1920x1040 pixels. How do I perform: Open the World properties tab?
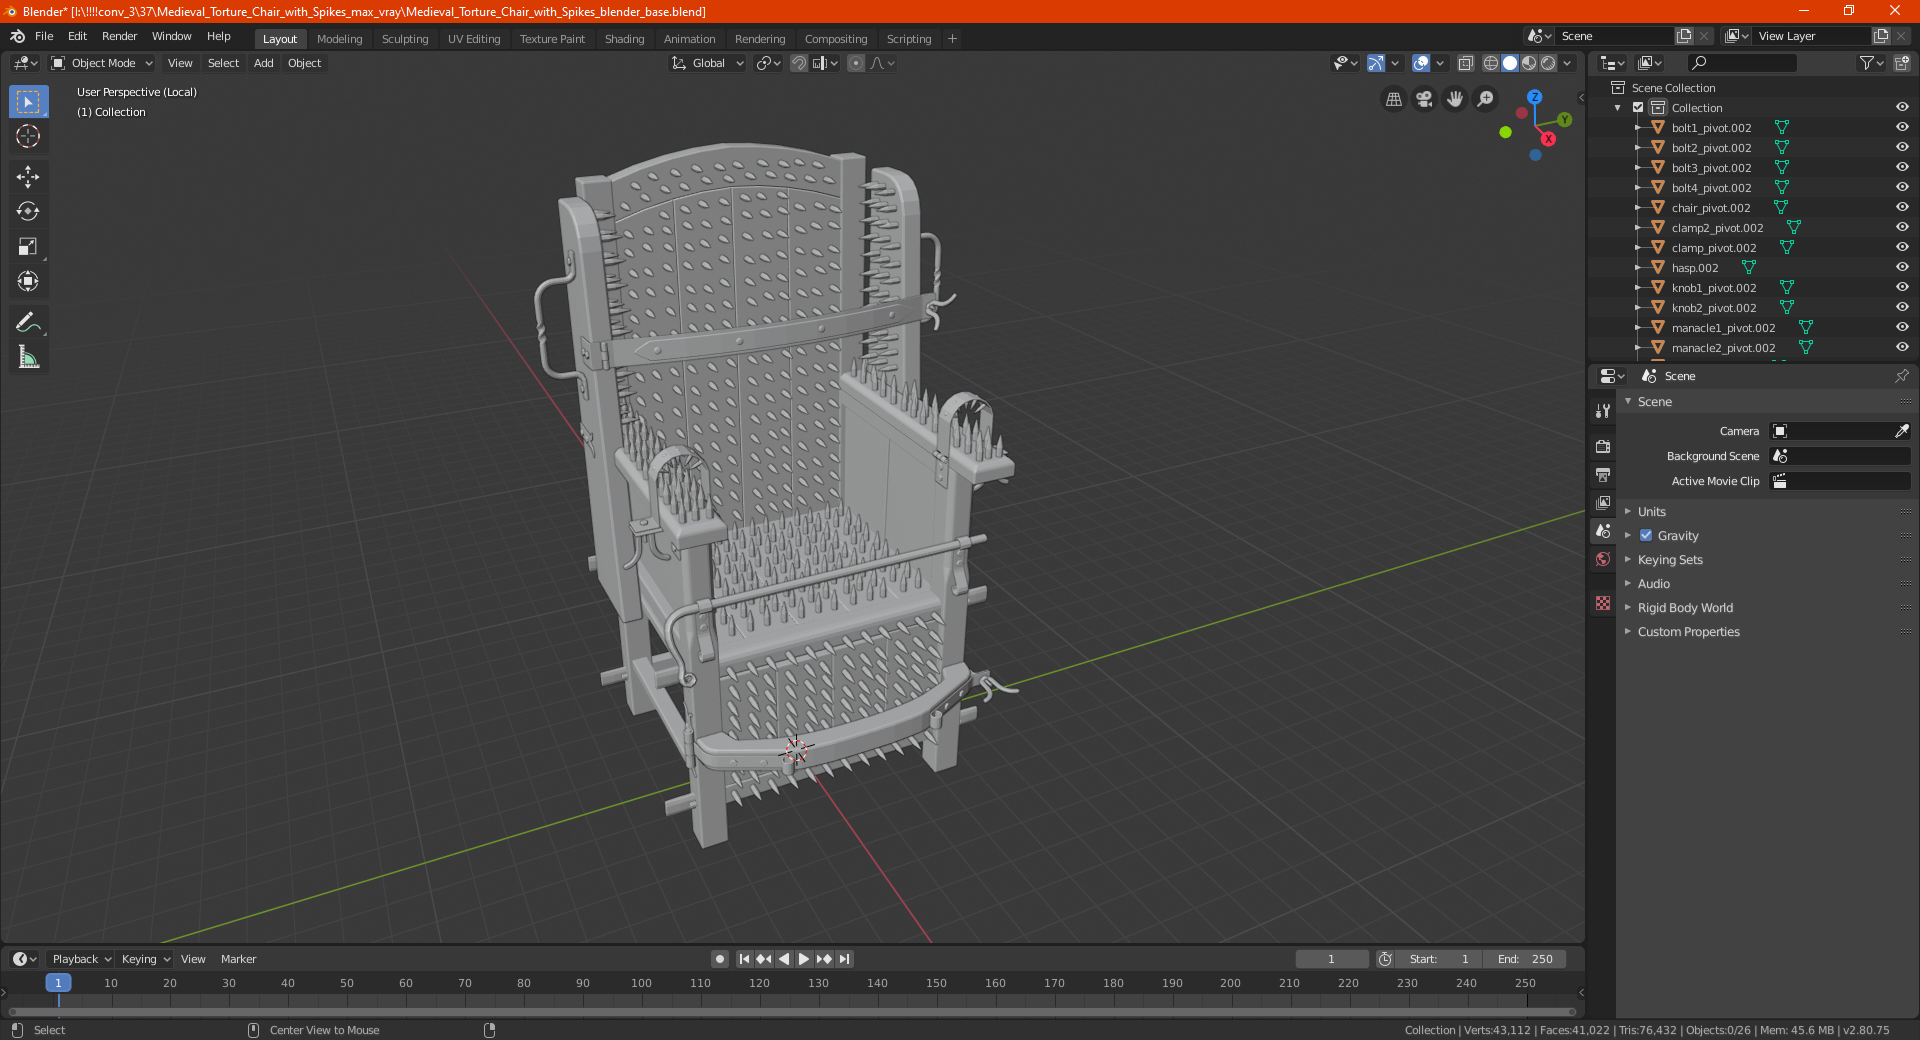tap(1603, 559)
